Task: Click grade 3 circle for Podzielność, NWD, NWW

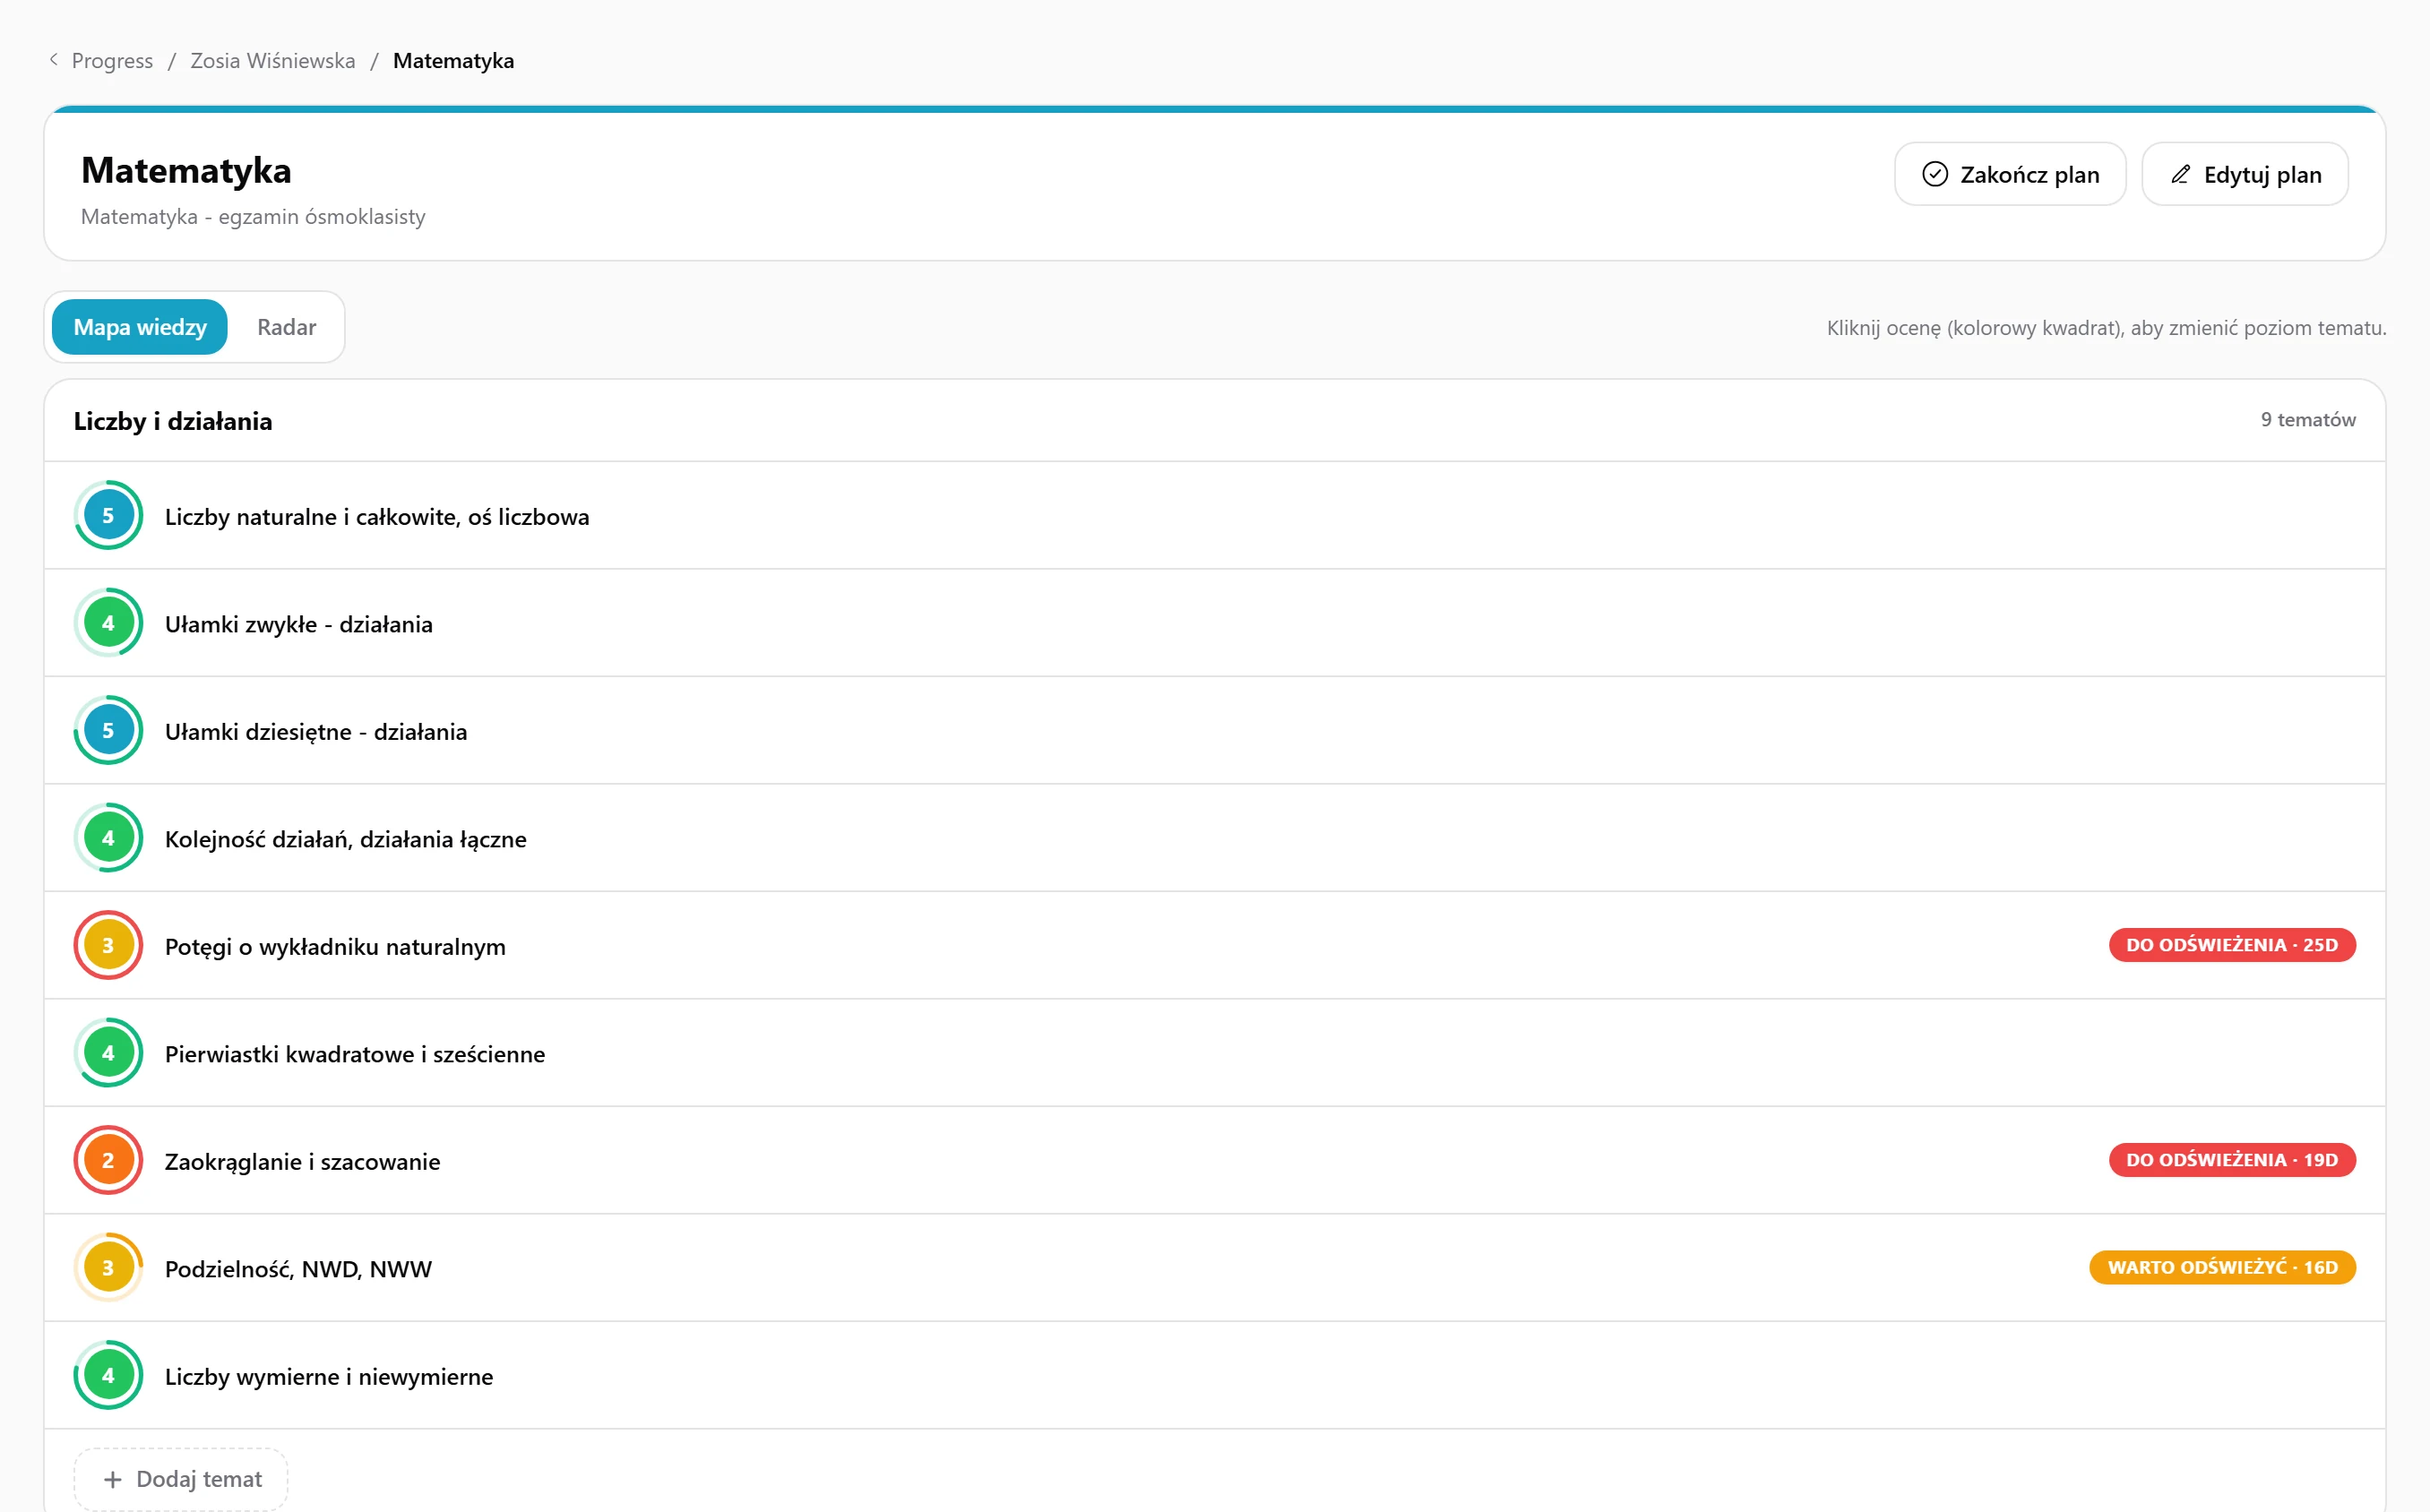Action: tap(108, 1268)
